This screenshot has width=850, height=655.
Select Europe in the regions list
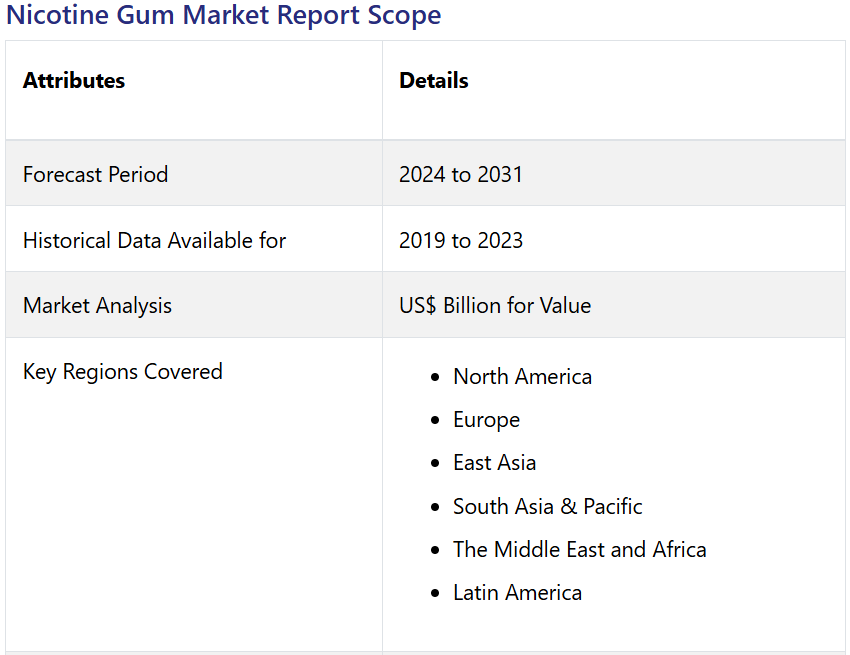click(x=486, y=420)
